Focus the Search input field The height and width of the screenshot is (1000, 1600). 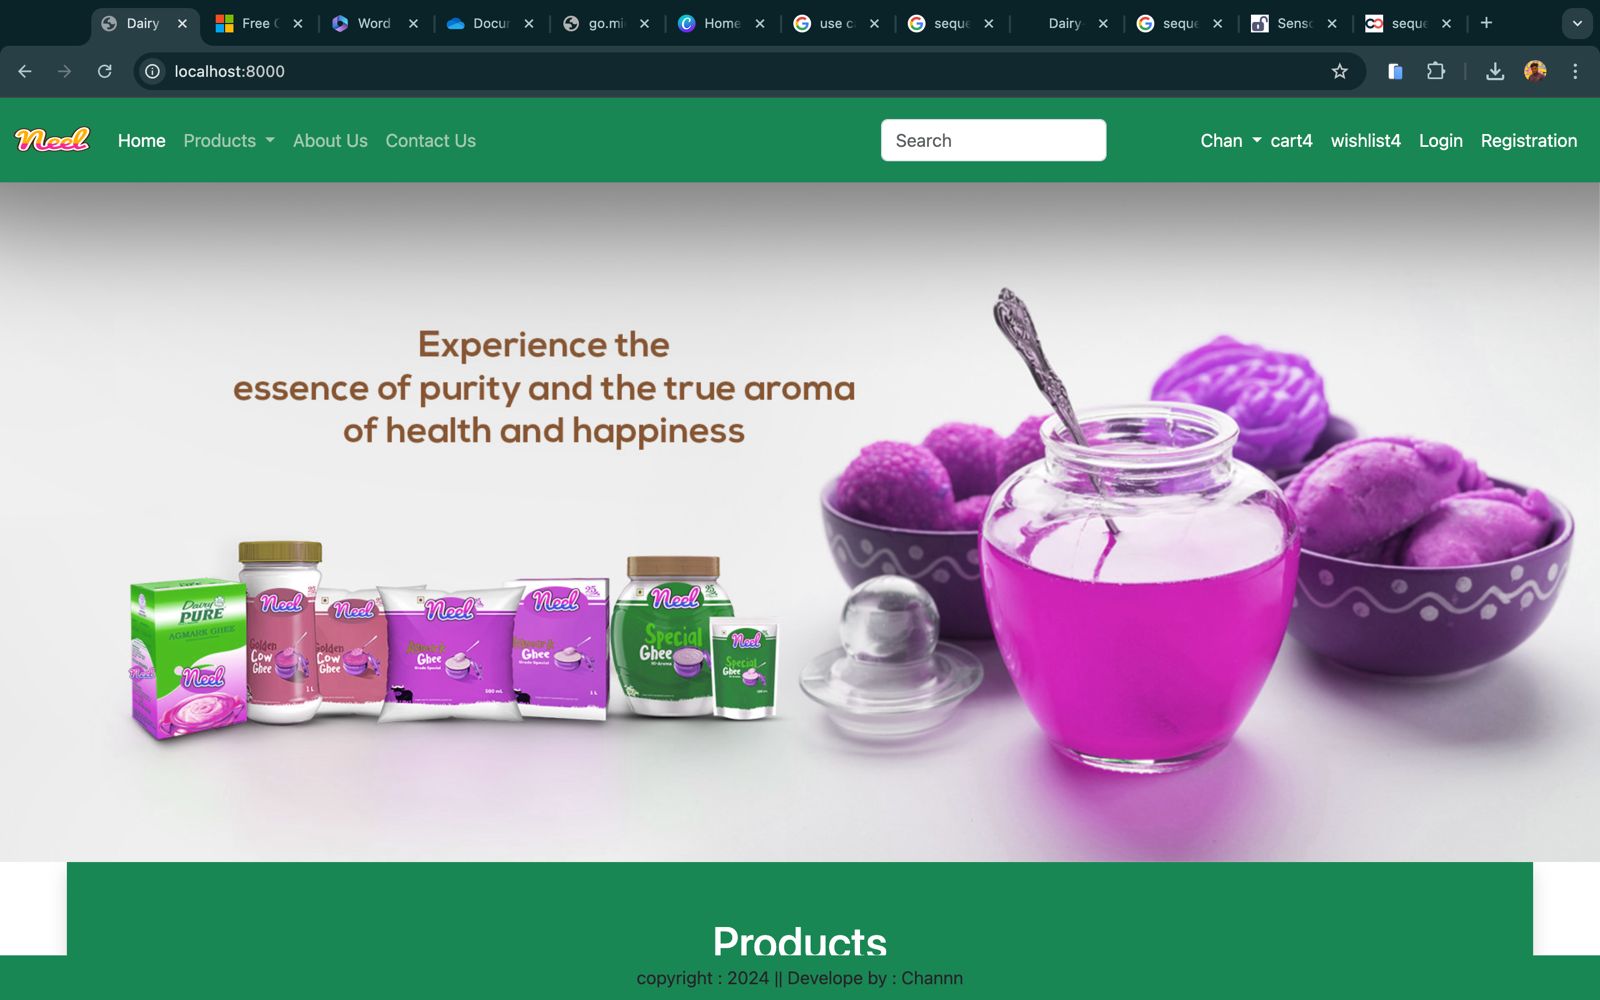click(x=993, y=140)
